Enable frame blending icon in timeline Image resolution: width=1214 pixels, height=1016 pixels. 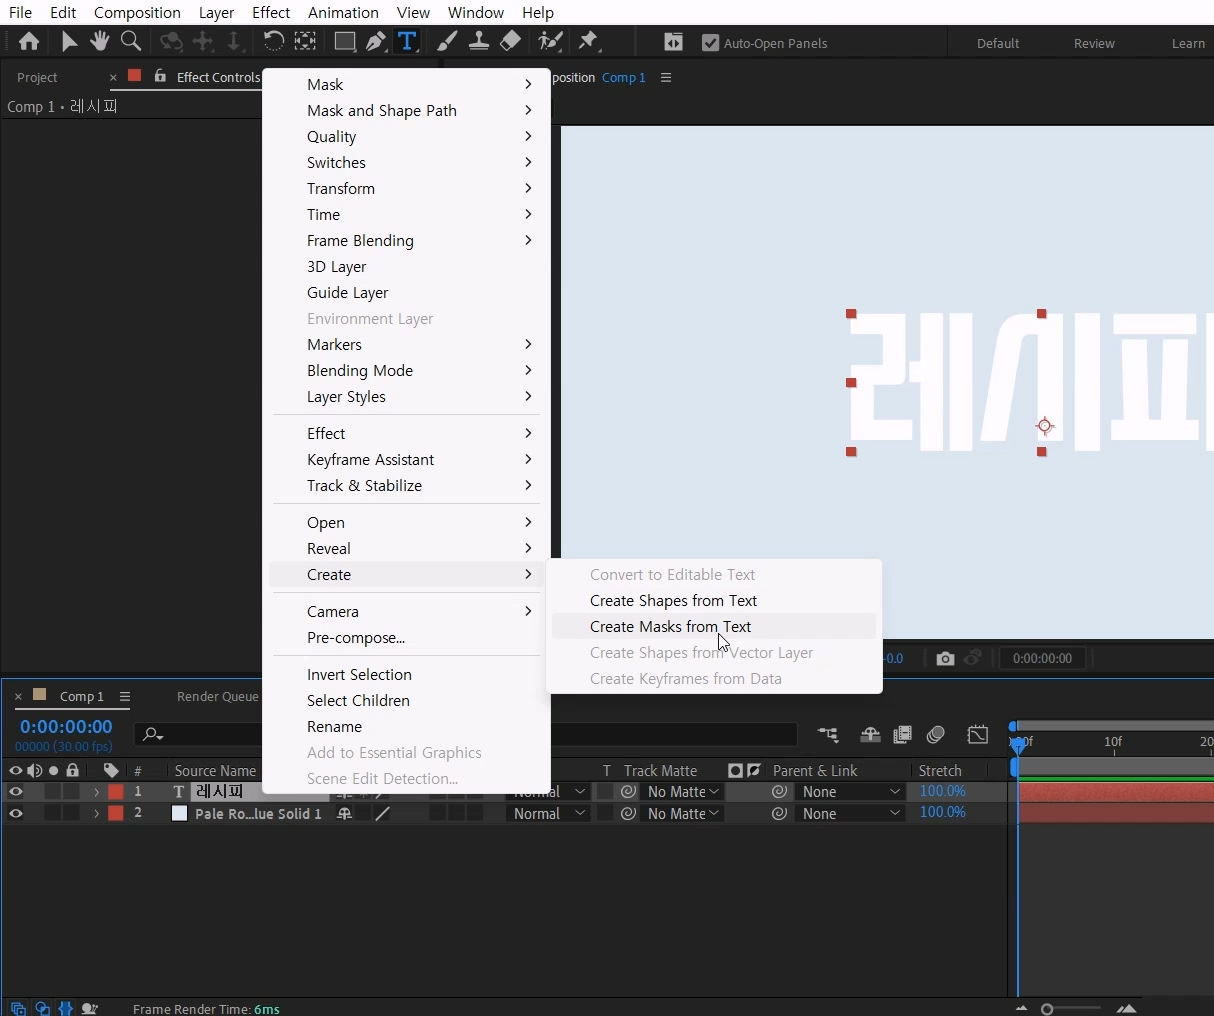pyautogui.click(x=903, y=735)
